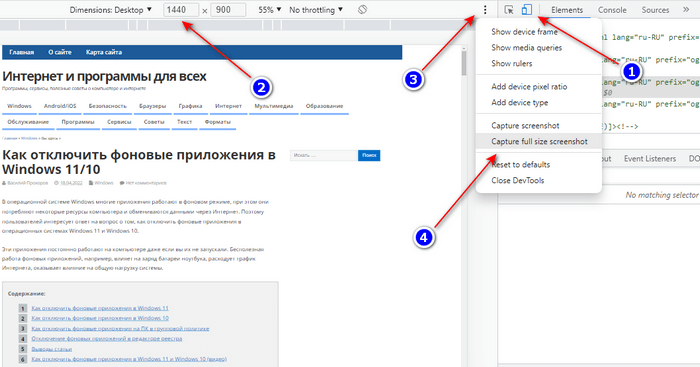Open the Браузеры category
Screen dimensions: 700x367
(x=152, y=106)
